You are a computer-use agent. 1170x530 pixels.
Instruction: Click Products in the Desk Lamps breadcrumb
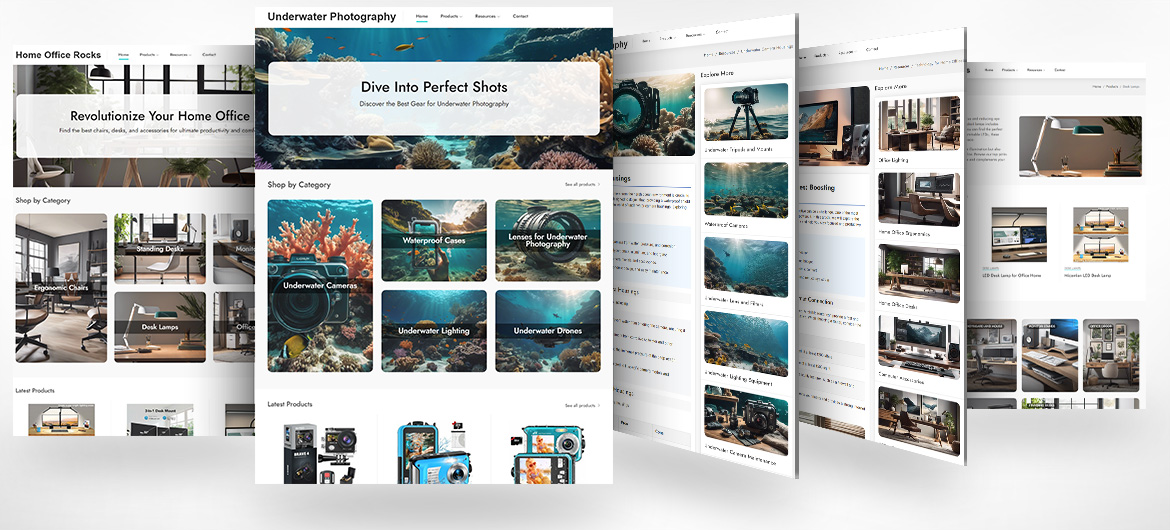[1113, 87]
